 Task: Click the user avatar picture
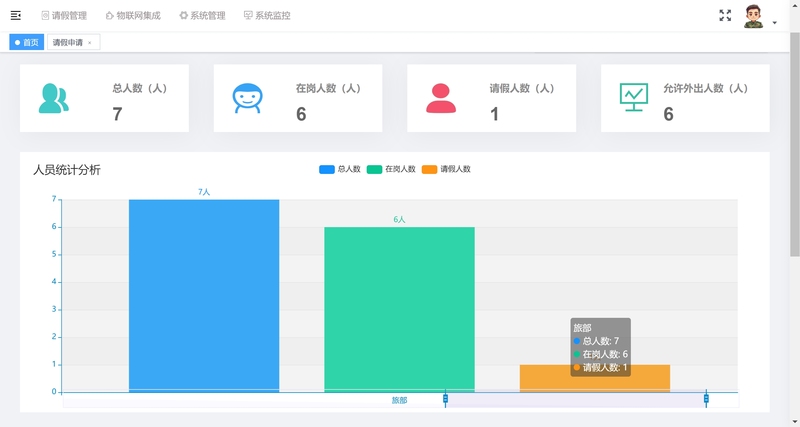[x=754, y=16]
